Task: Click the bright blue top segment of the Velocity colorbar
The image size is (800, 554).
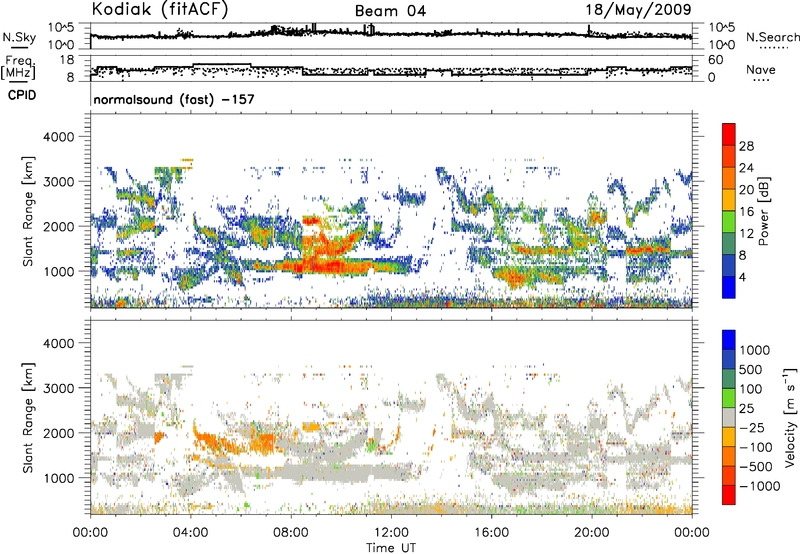Action: coord(729,340)
